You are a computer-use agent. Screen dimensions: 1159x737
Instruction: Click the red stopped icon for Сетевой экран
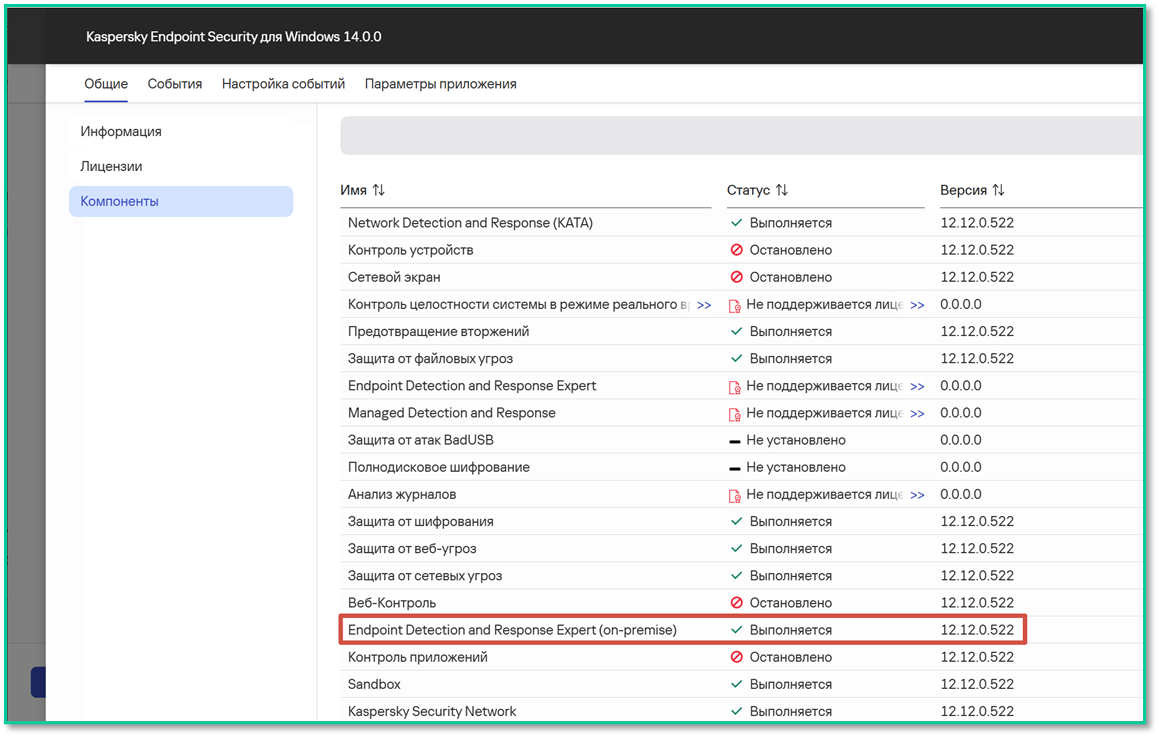coord(736,277)
